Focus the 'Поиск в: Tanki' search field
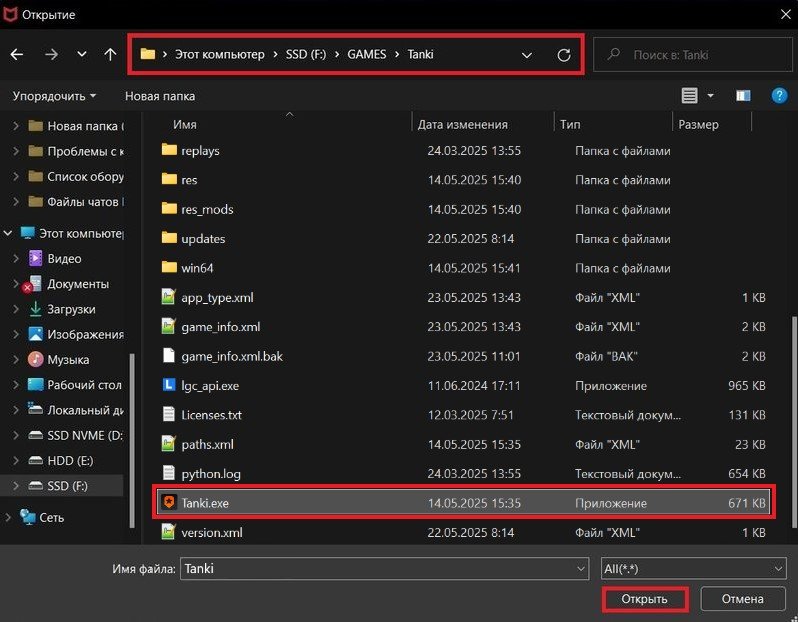Screen dimensions: 798x622 click(693, 54)
